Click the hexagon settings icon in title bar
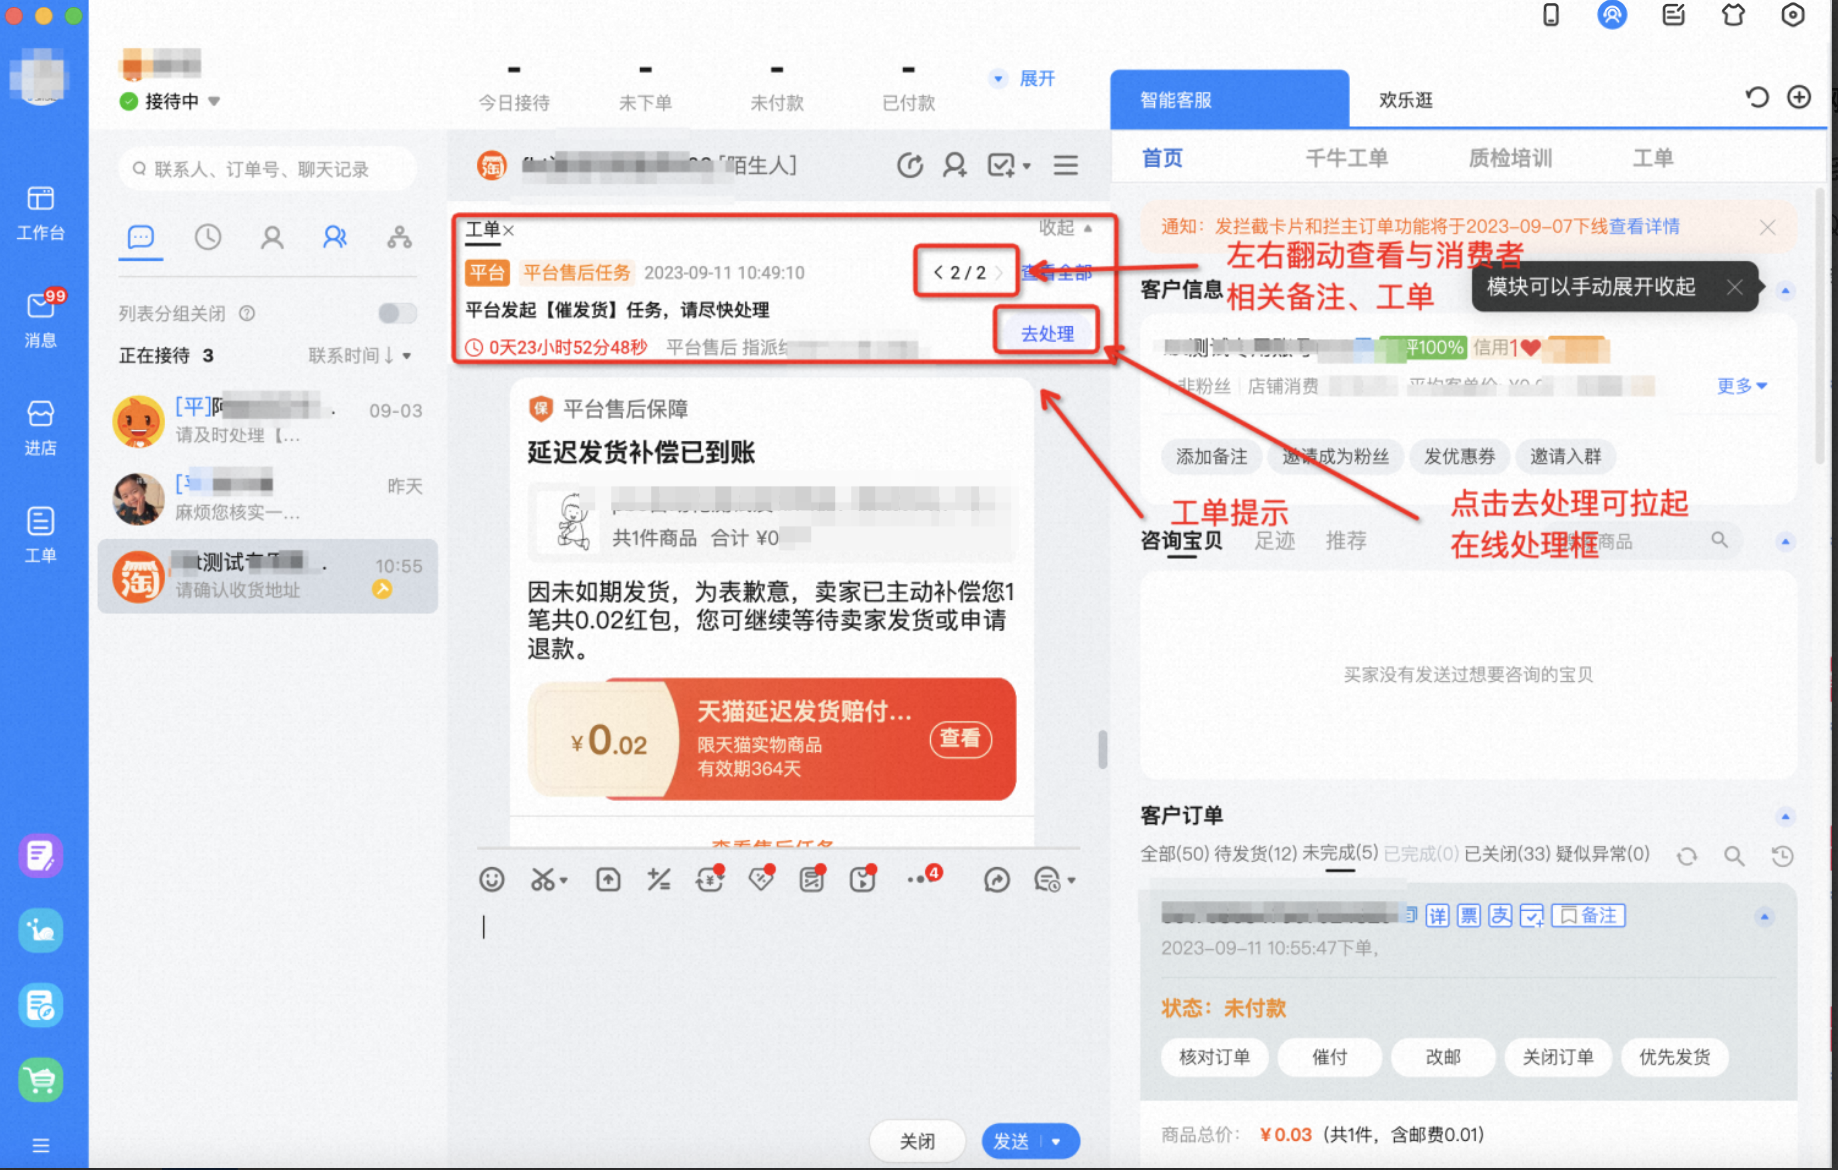Viewport: 1838px width, 1170px height. (1793, 15)
